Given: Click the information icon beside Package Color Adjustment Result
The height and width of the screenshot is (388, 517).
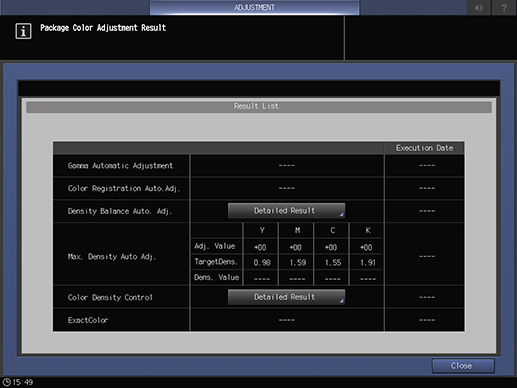Looking at the screenshot, I should pos(23,31).
